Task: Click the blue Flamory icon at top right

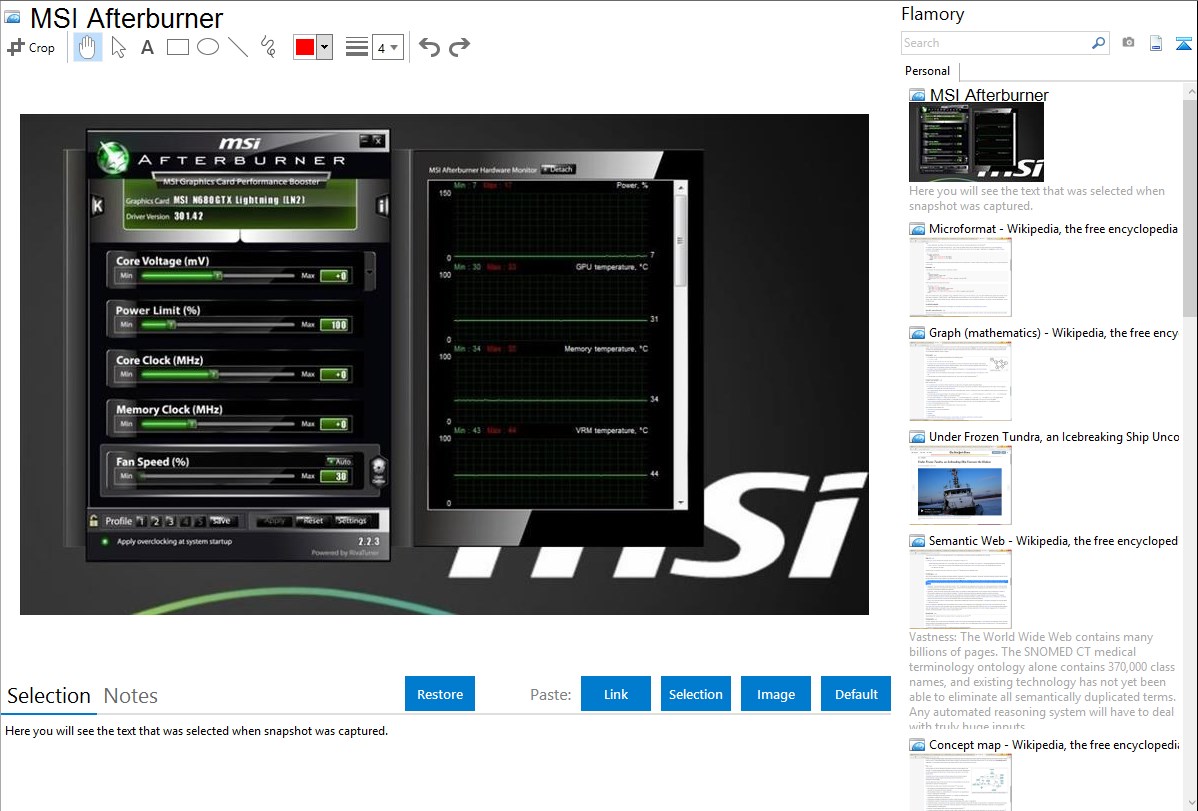Action: coord(1183,43)
